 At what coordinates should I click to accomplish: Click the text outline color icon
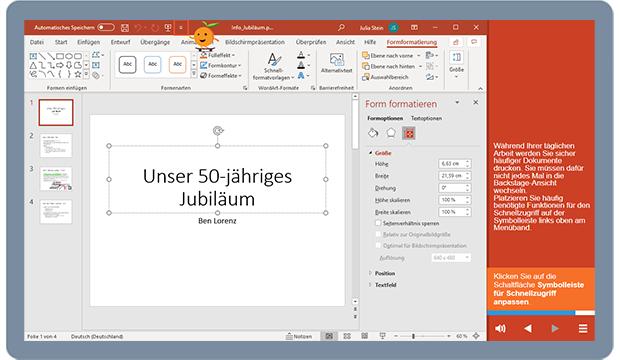pyautogui.click(x=301, y=65)
